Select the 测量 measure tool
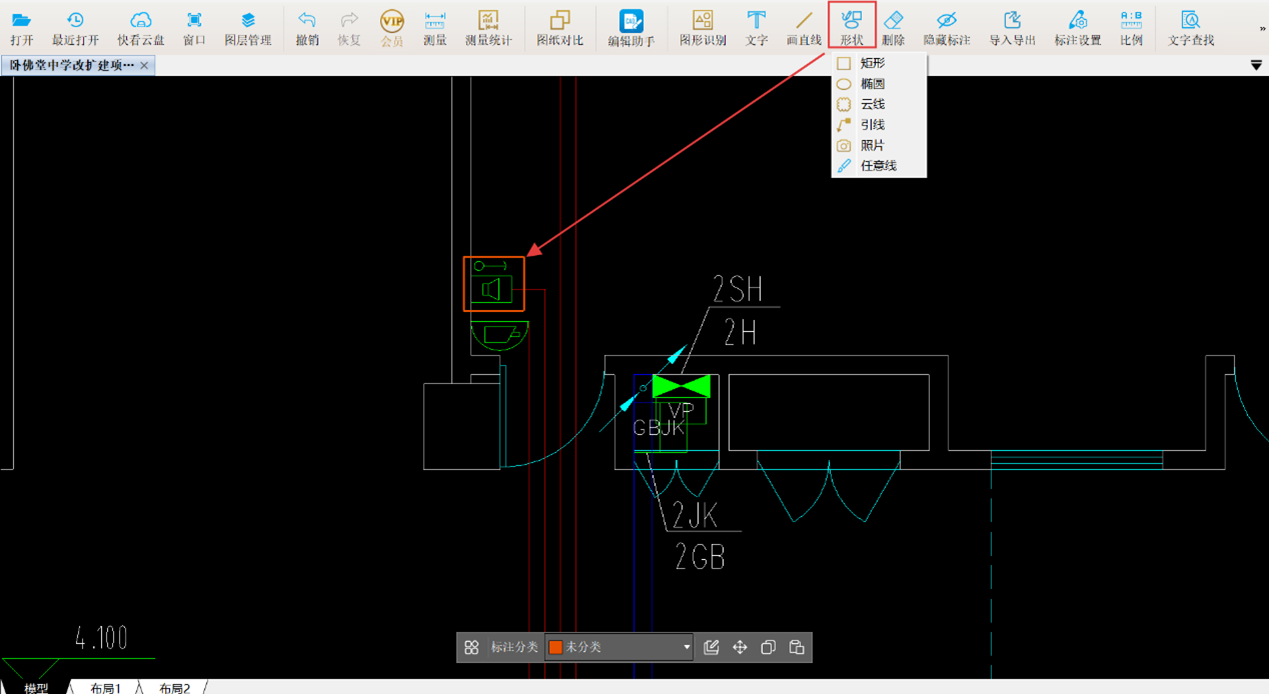This screenshot has width=1269, height=694. point(435,27)
